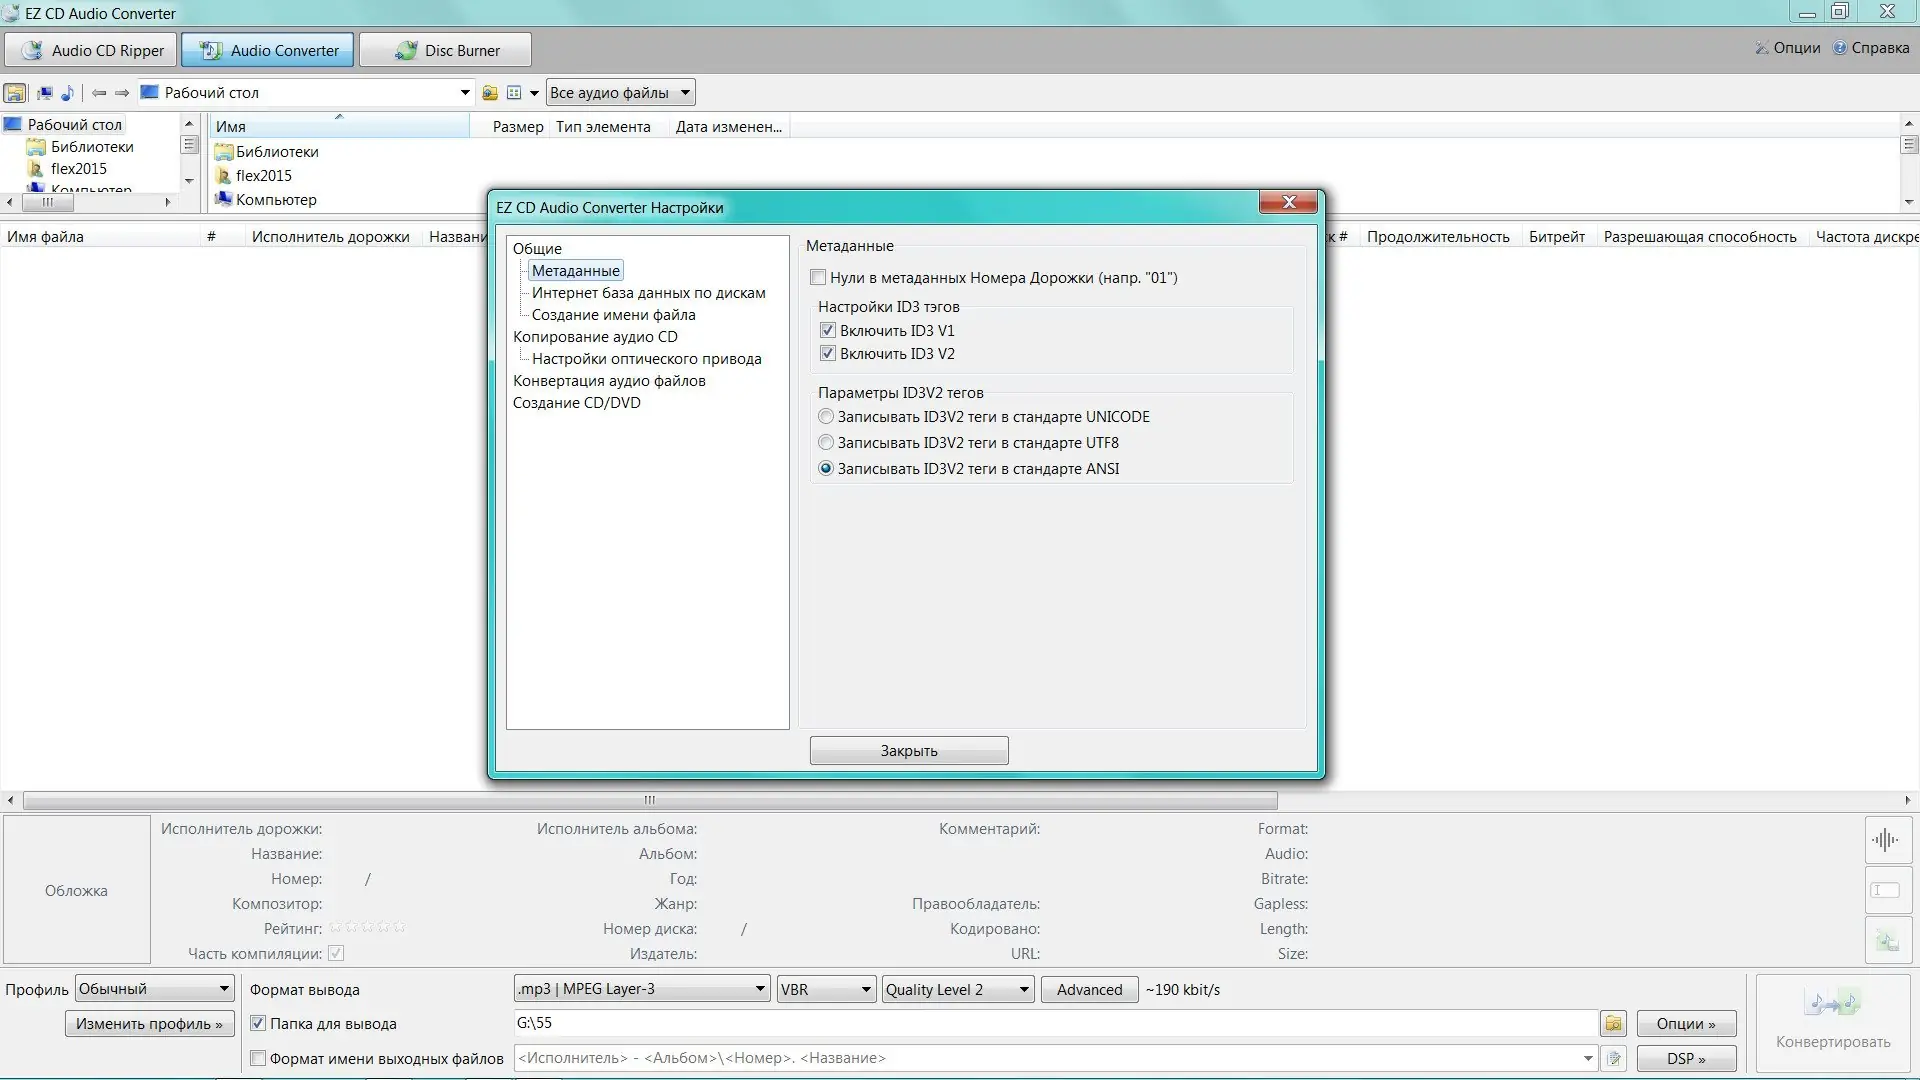Open the Опции menu at top right
Screen dimensions: 1920x1080
[1787, 48]
